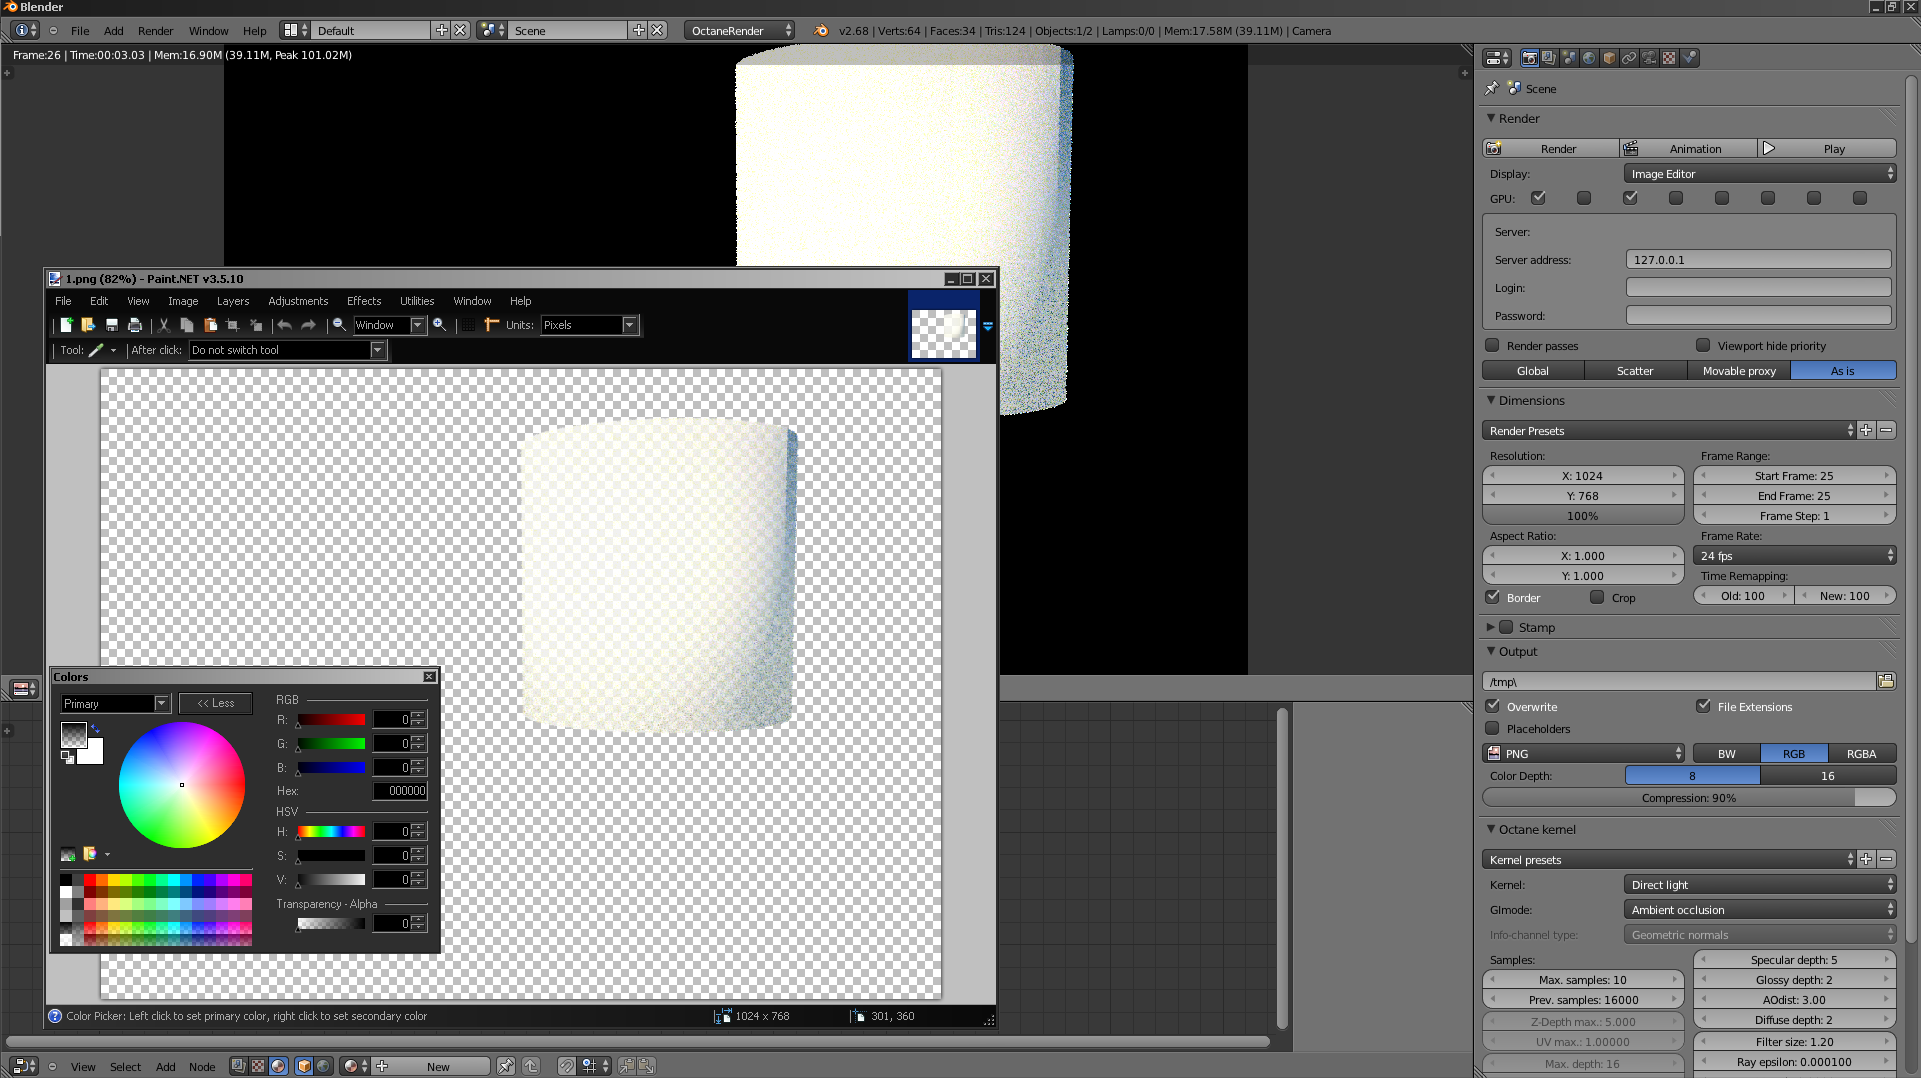Open Paint.NET Adjustments menu
The height and width of the screenshot is (1078, 1921).
(x=298, y=301)
